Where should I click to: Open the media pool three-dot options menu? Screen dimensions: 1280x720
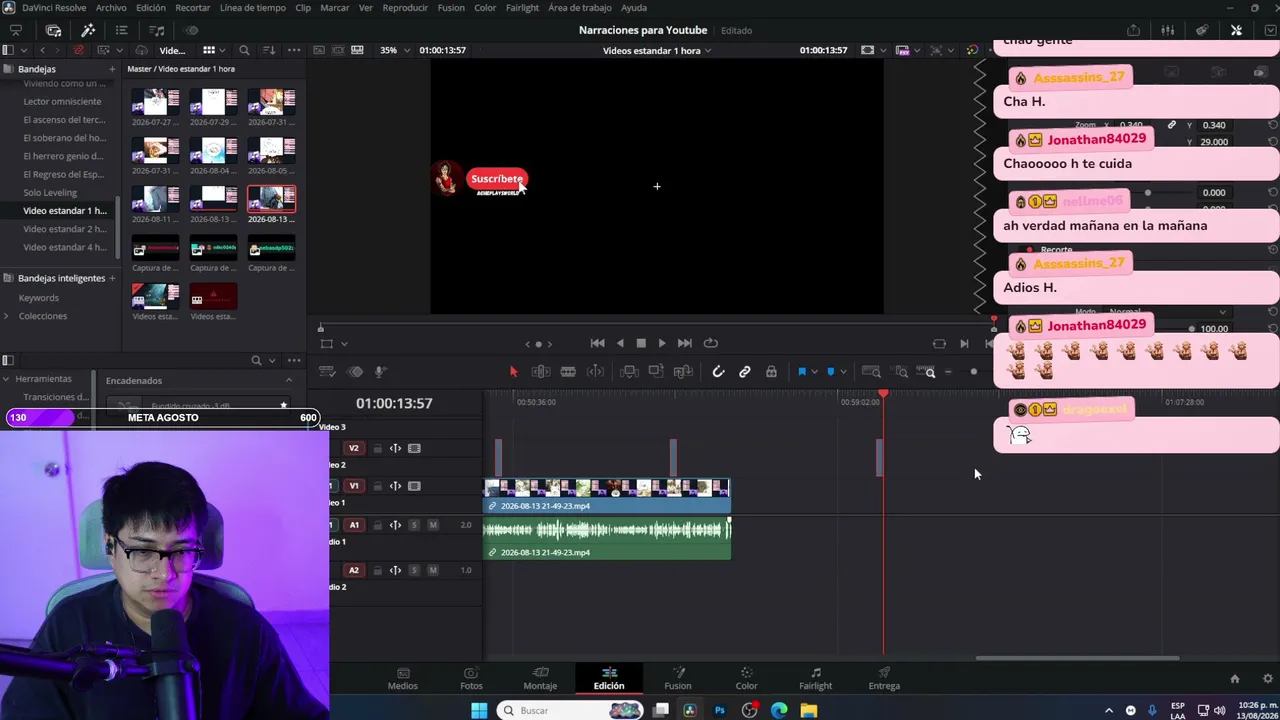(294, 50)
